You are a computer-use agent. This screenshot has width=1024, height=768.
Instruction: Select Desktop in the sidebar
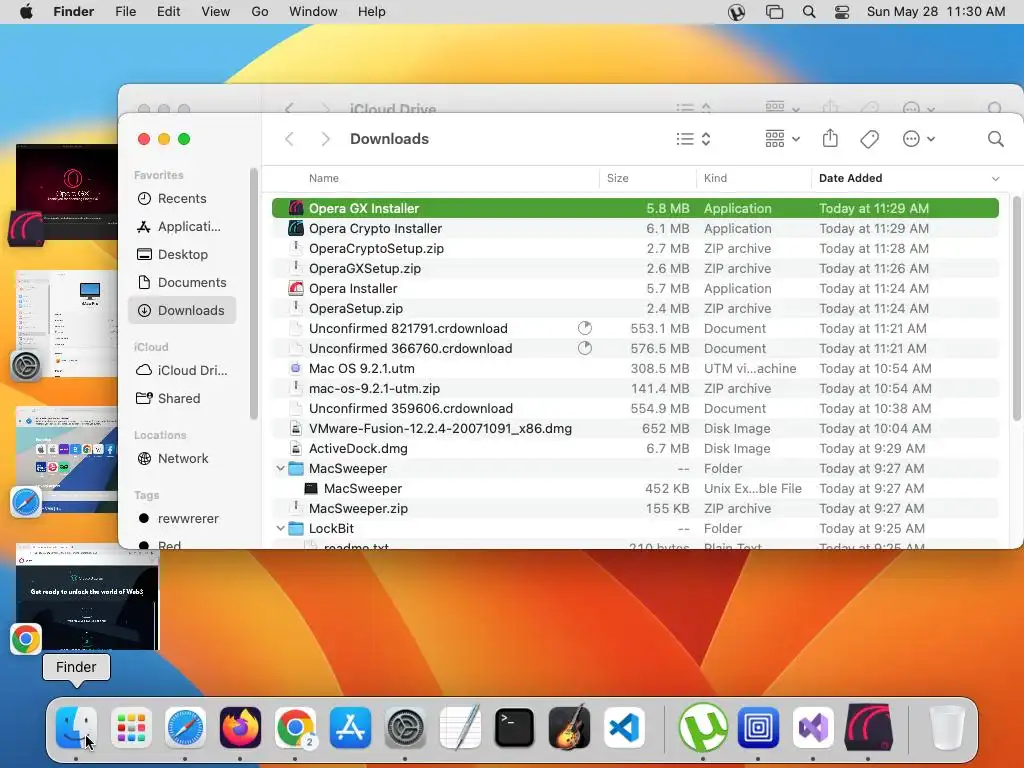pyautogui.click(x=182, y=255)
